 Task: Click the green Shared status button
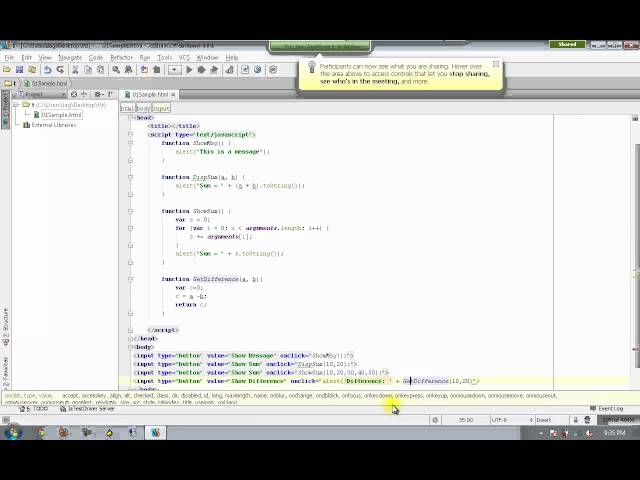point(567,44)
